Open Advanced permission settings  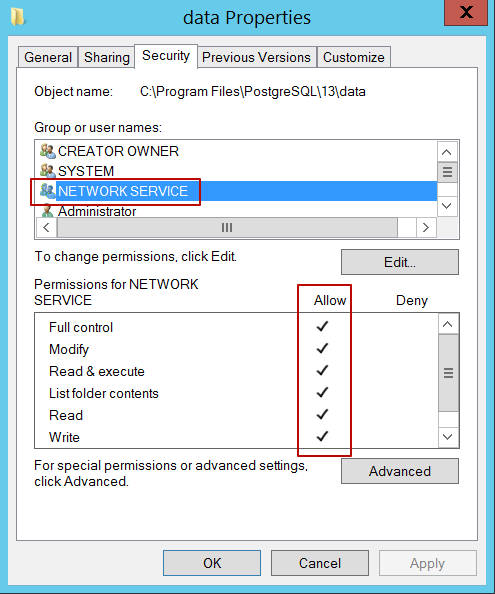click(400, 471)
